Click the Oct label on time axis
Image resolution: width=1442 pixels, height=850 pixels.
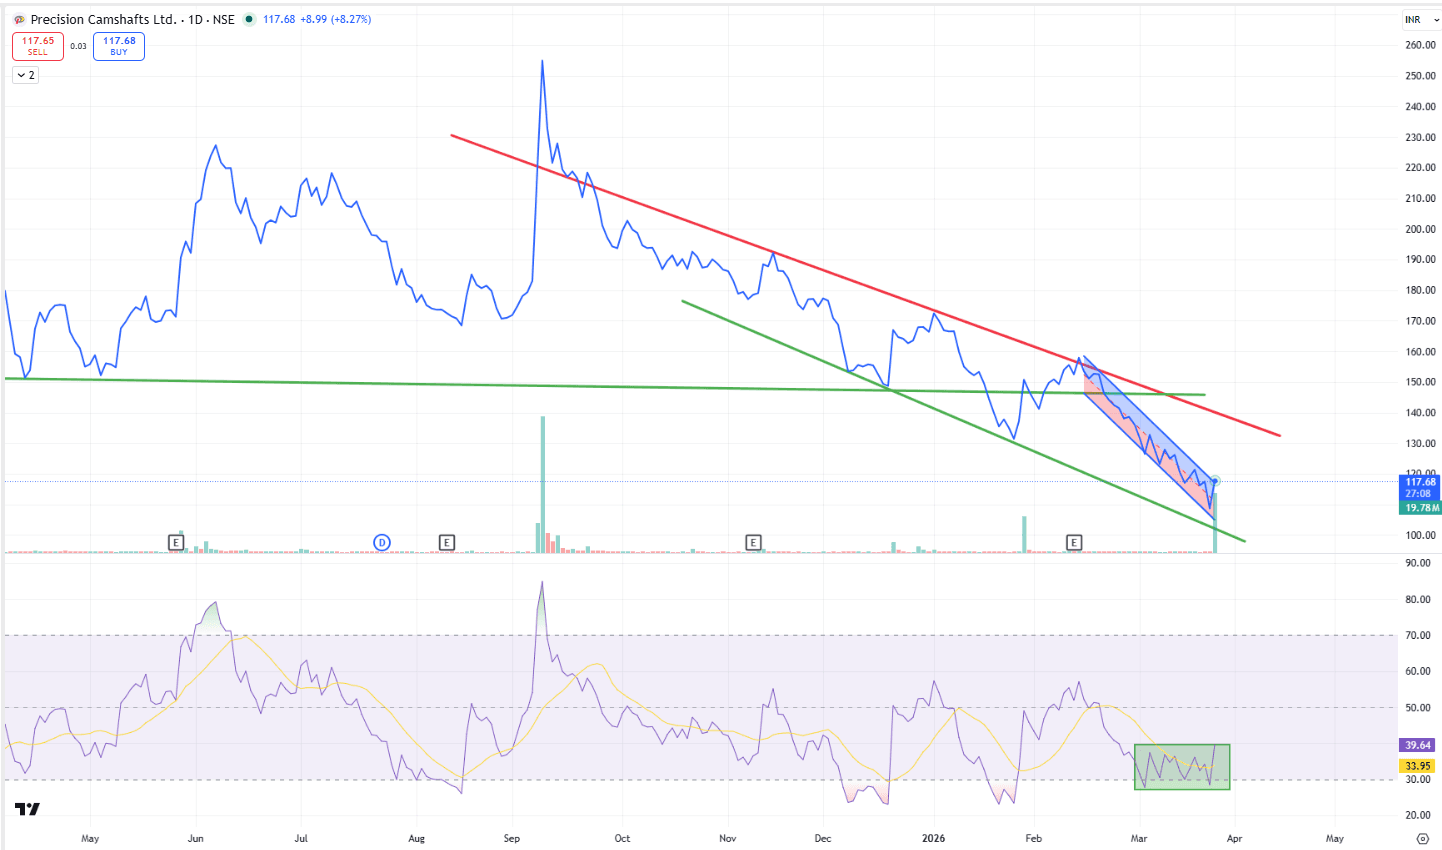(x=622, y=838)
